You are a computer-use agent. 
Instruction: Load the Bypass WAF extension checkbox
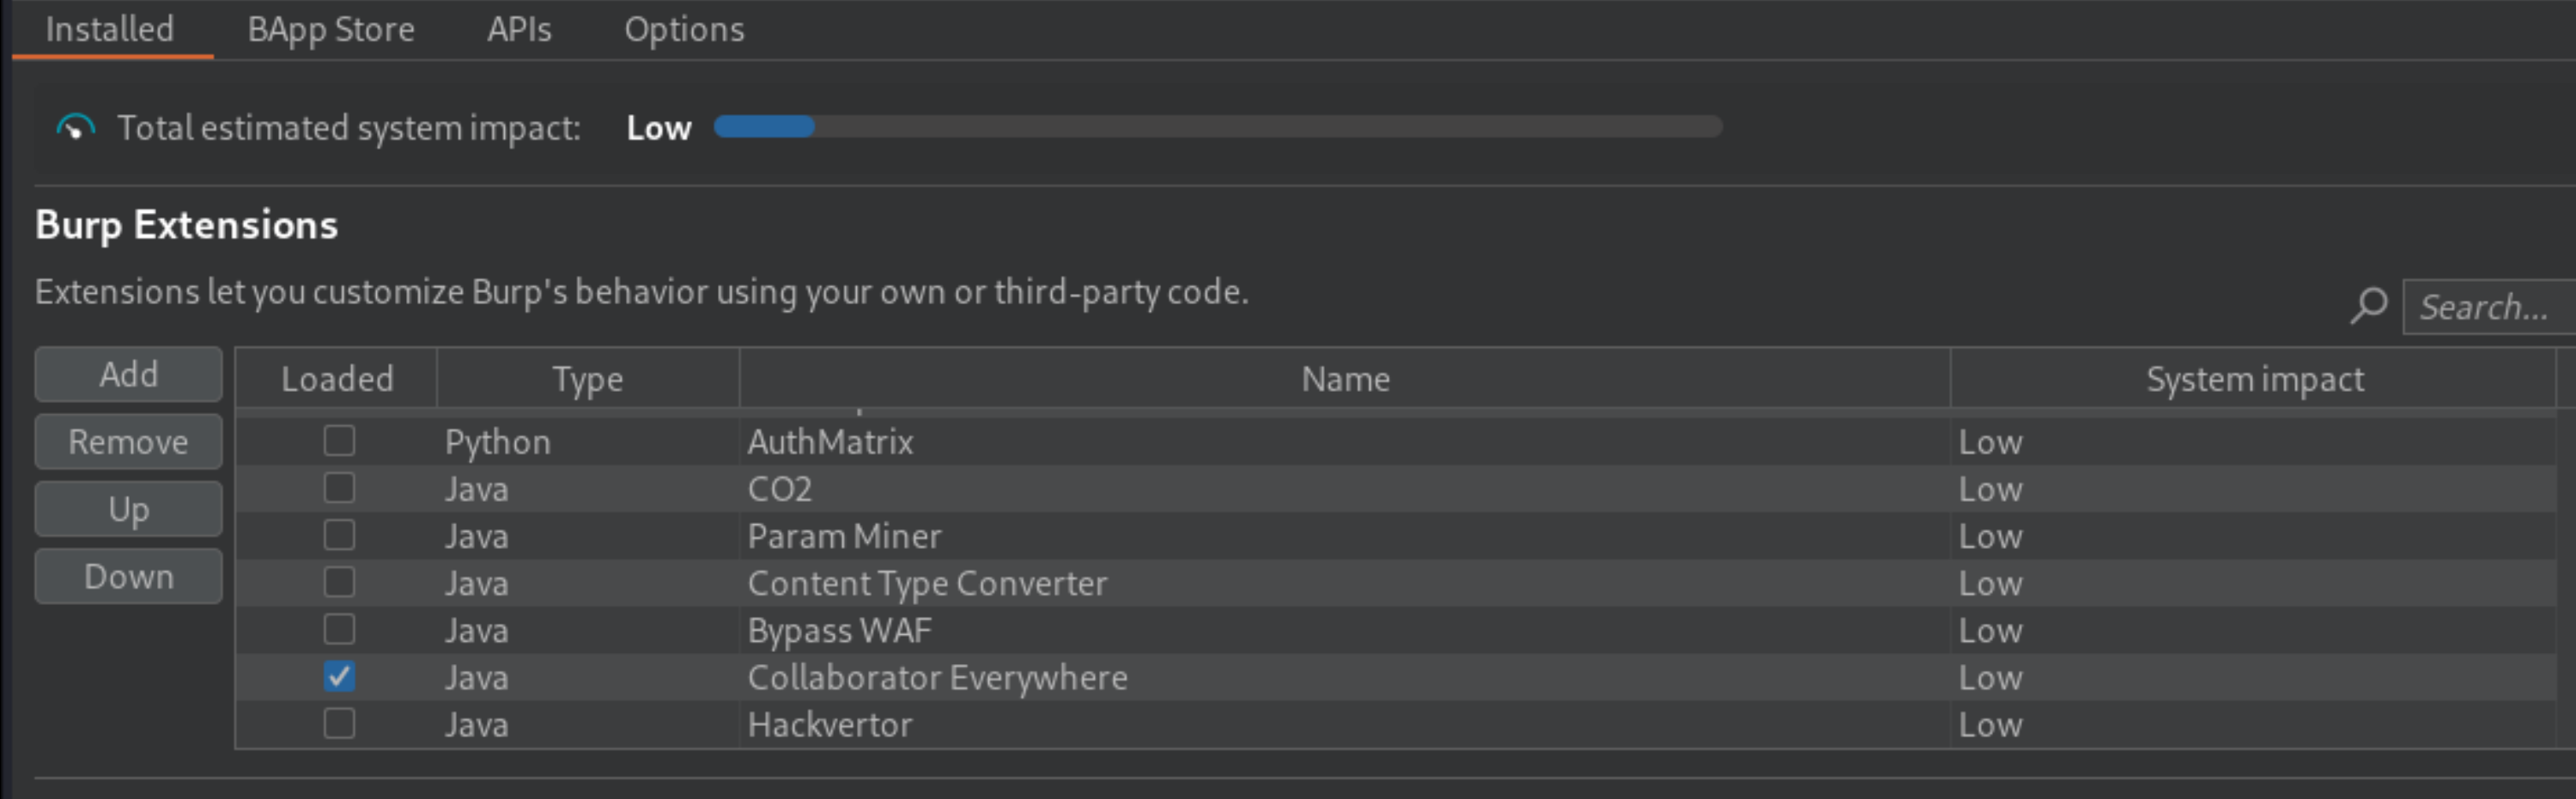tap(339, 629)
